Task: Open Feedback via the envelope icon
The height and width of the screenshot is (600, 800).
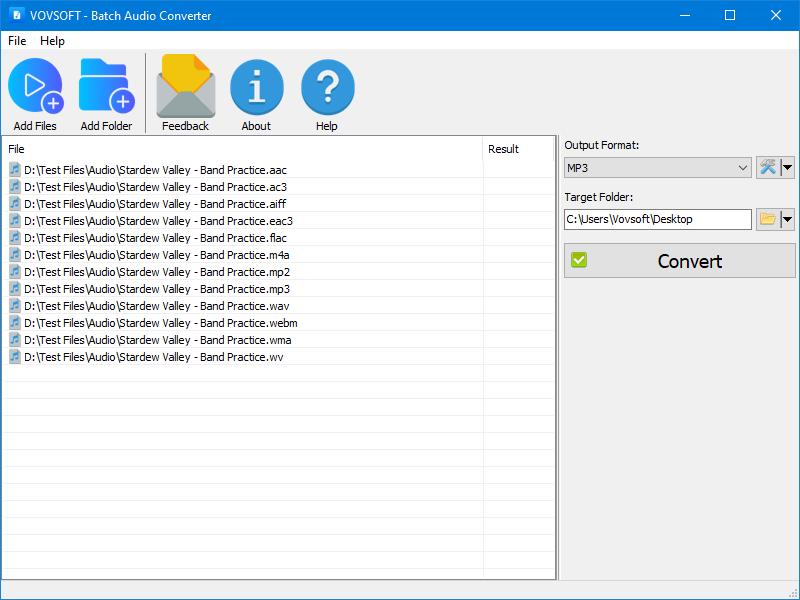Action: (x=184, y=88)
